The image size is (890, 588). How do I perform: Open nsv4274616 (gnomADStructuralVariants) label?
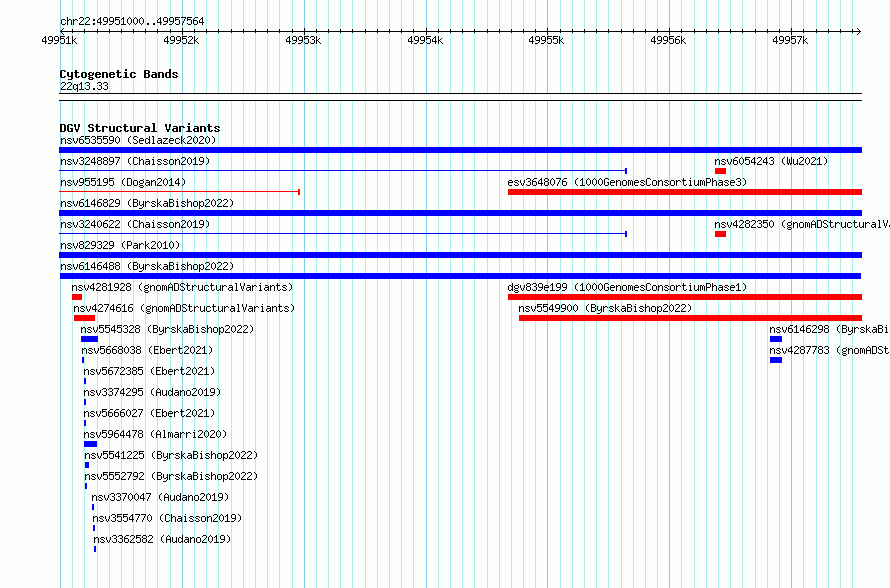click(x=184, y=308)
